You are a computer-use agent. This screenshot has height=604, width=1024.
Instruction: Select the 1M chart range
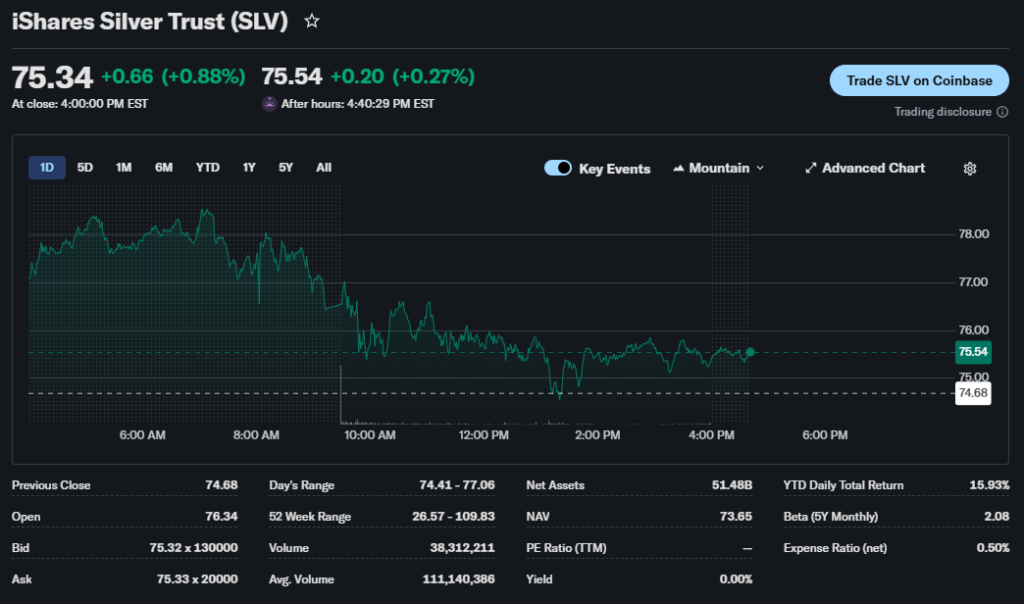(x=124, y=168)
